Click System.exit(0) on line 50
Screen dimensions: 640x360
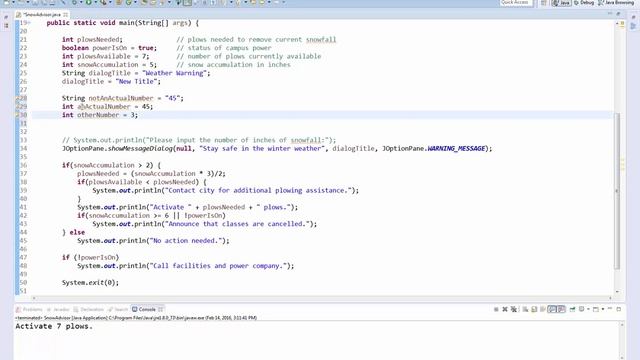click(90, 282)
